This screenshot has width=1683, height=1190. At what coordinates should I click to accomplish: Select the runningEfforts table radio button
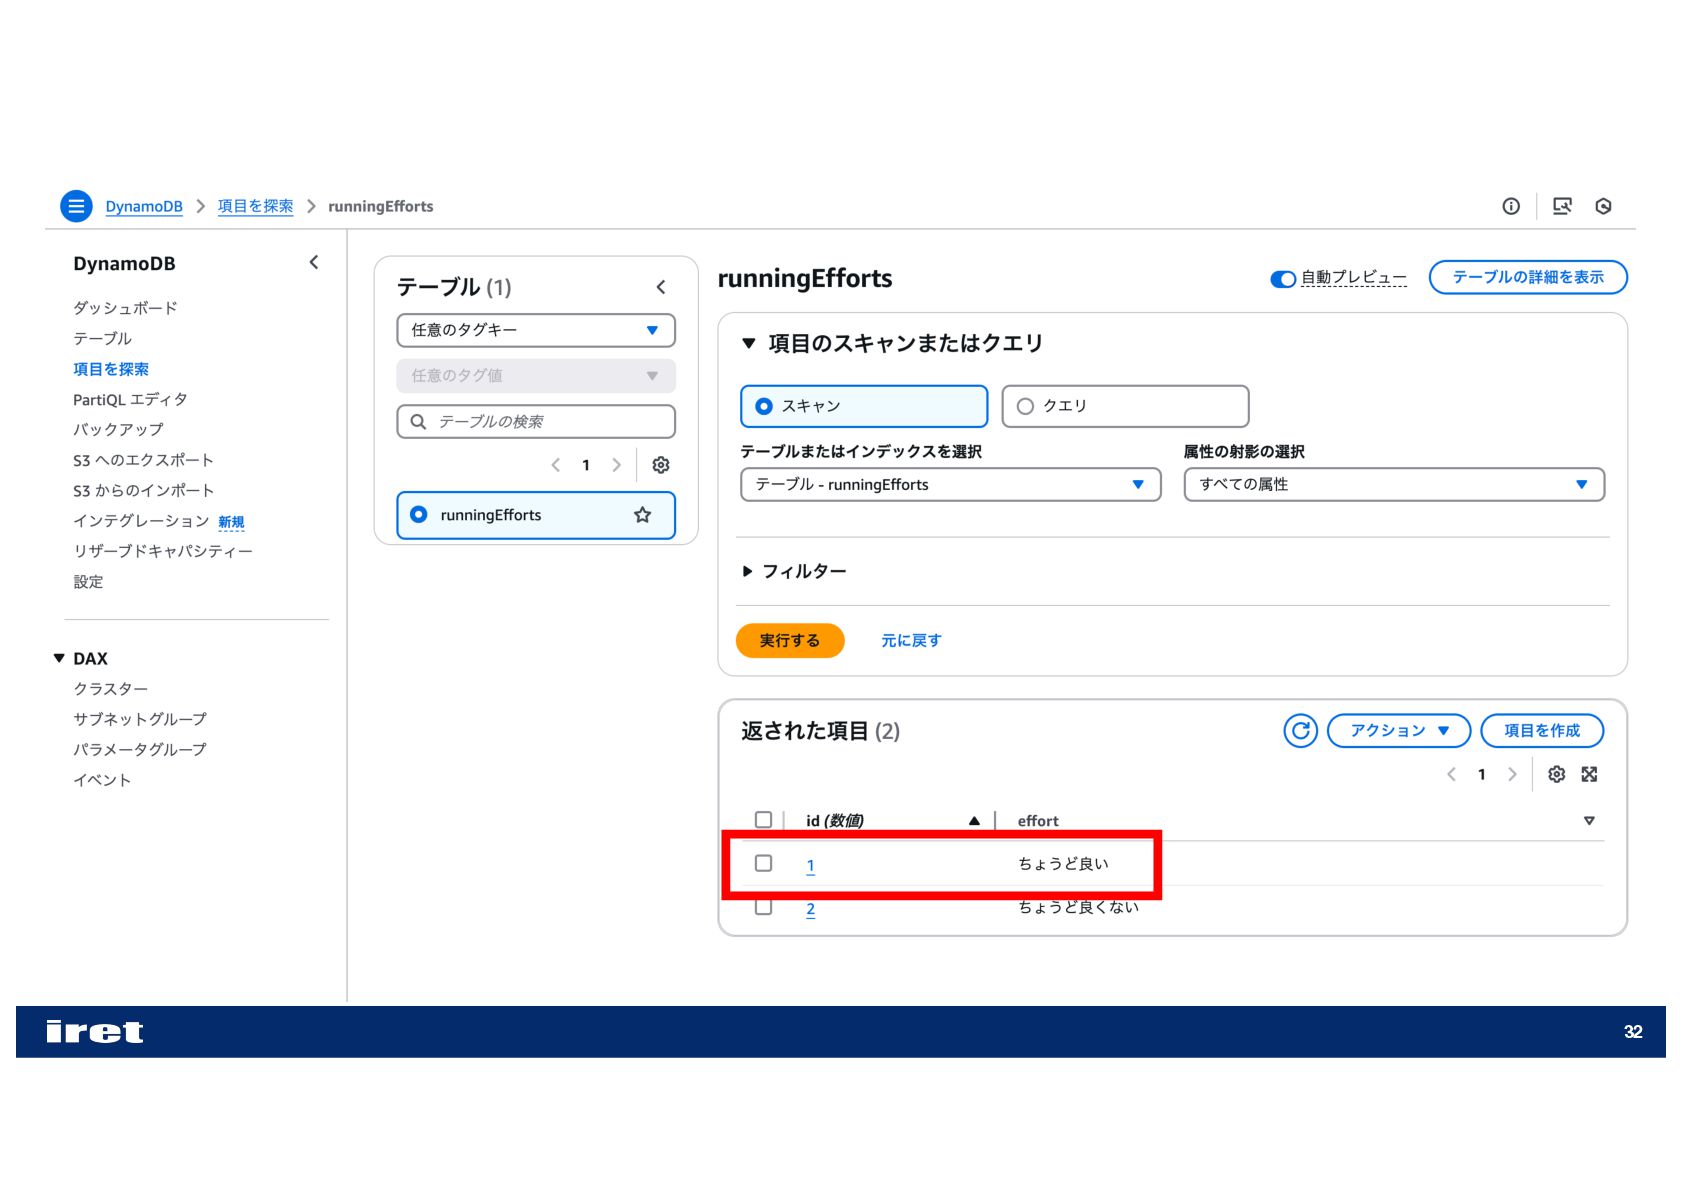pos(419,515)
